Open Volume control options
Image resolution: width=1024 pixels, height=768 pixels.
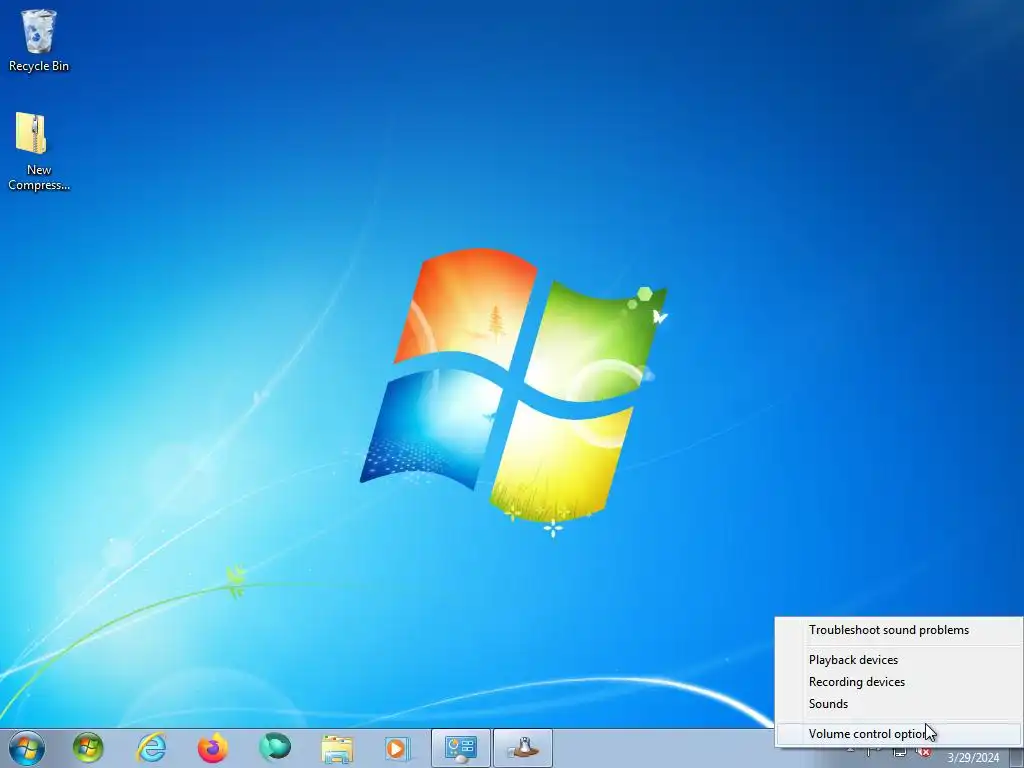pos(899,734)
